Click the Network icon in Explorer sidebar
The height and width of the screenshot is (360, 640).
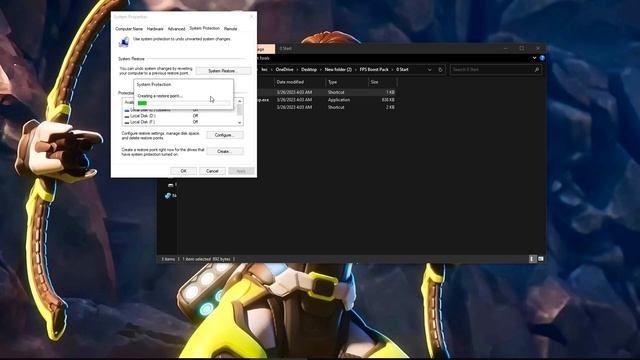(x=168, y=196)
